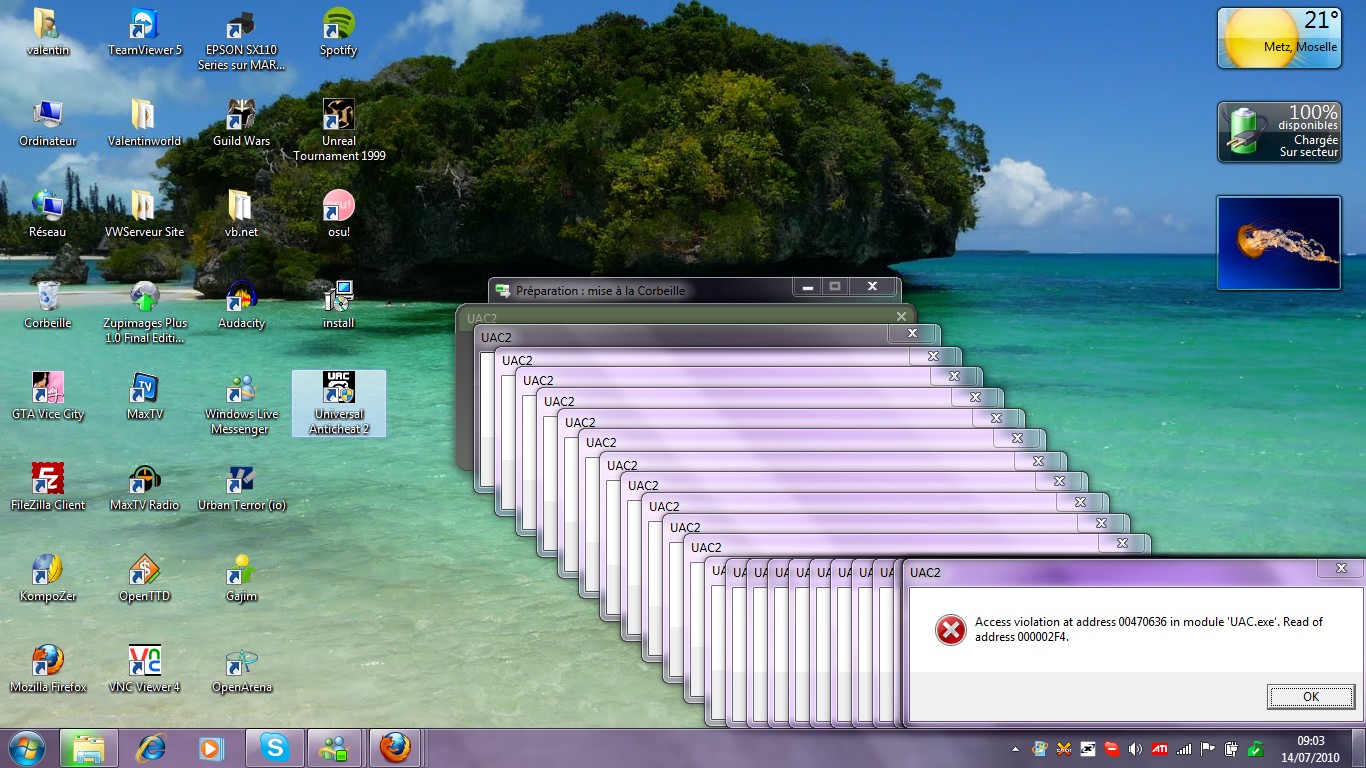This screenshot has width=1366, height=768.
Task: Launch VNC Viewer 4 shortcut
Action: tap(145, 669)
